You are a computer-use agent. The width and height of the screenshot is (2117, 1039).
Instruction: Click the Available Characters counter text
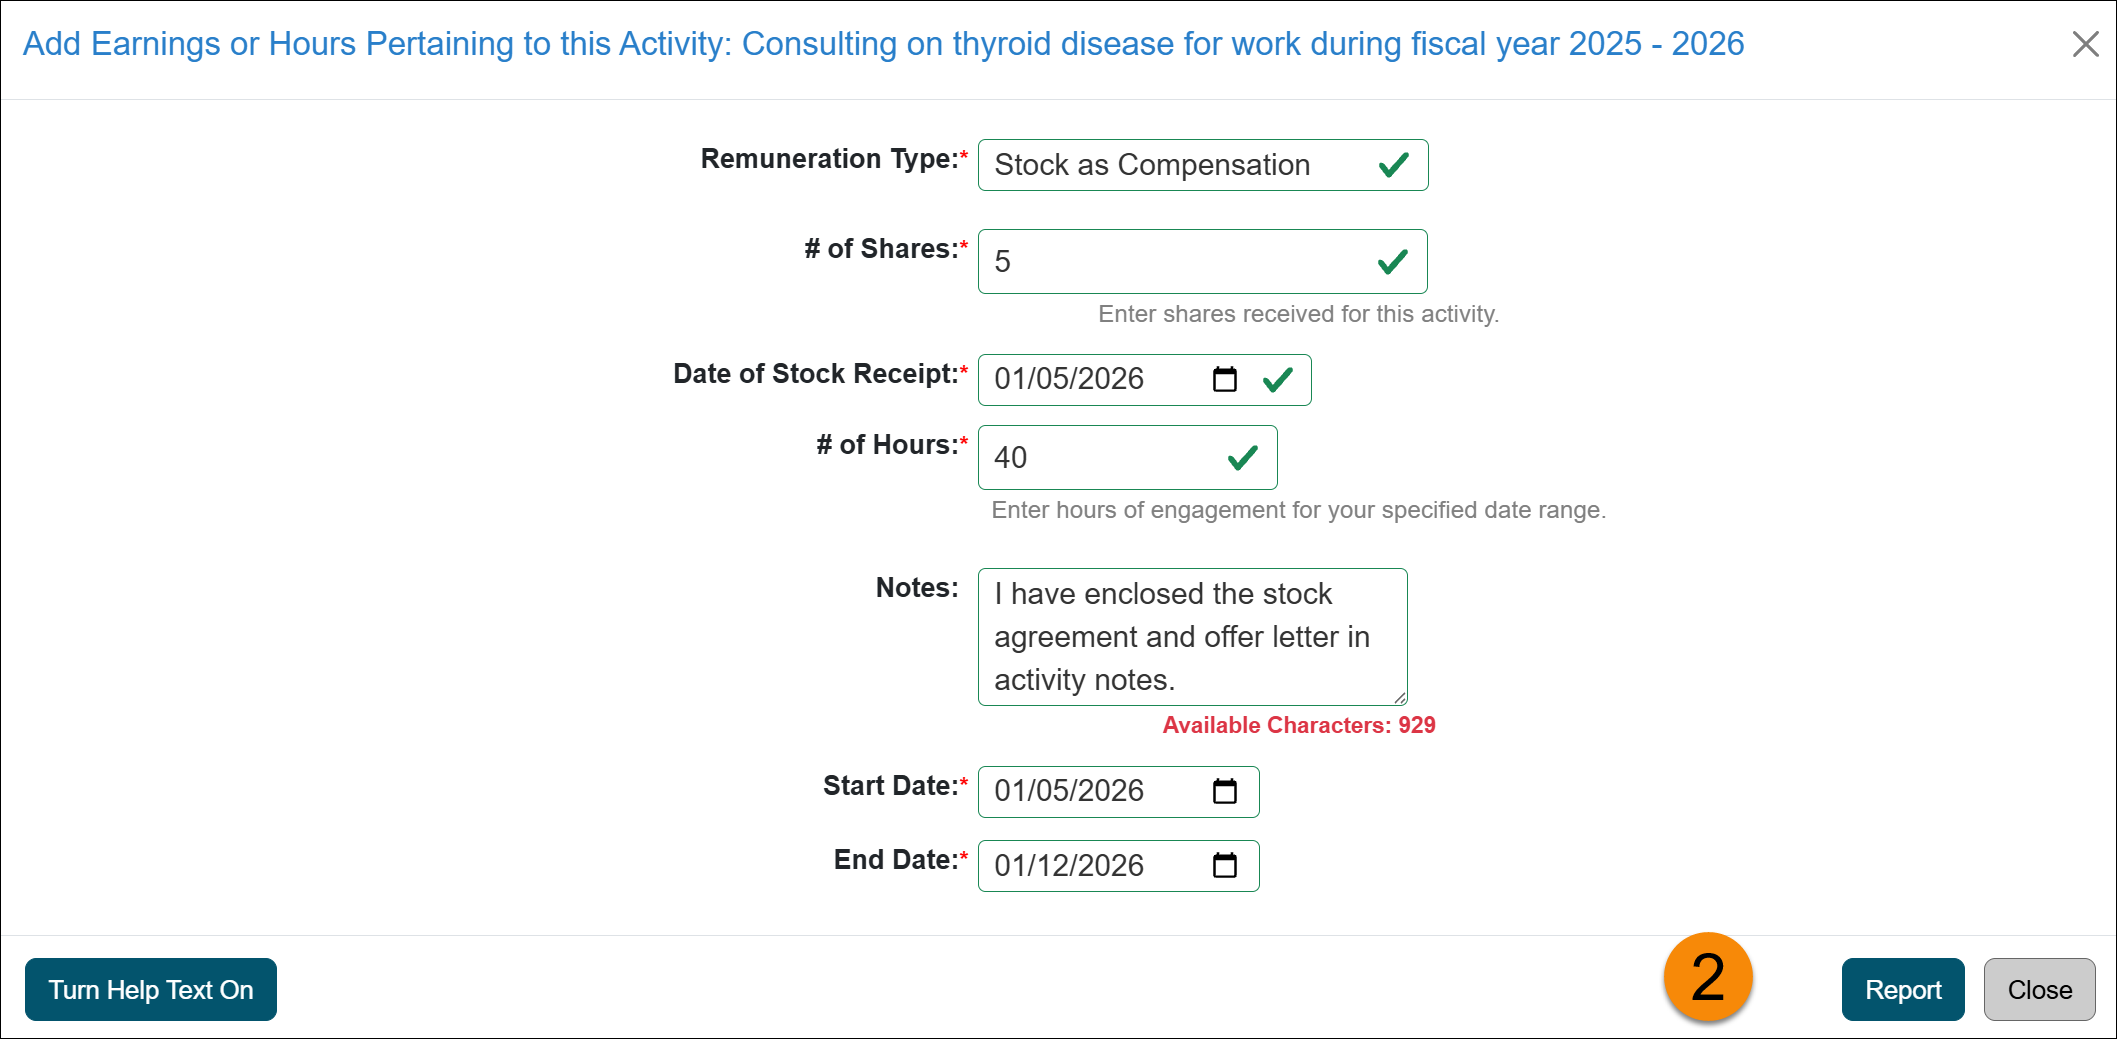click(x=1297, y=725)
